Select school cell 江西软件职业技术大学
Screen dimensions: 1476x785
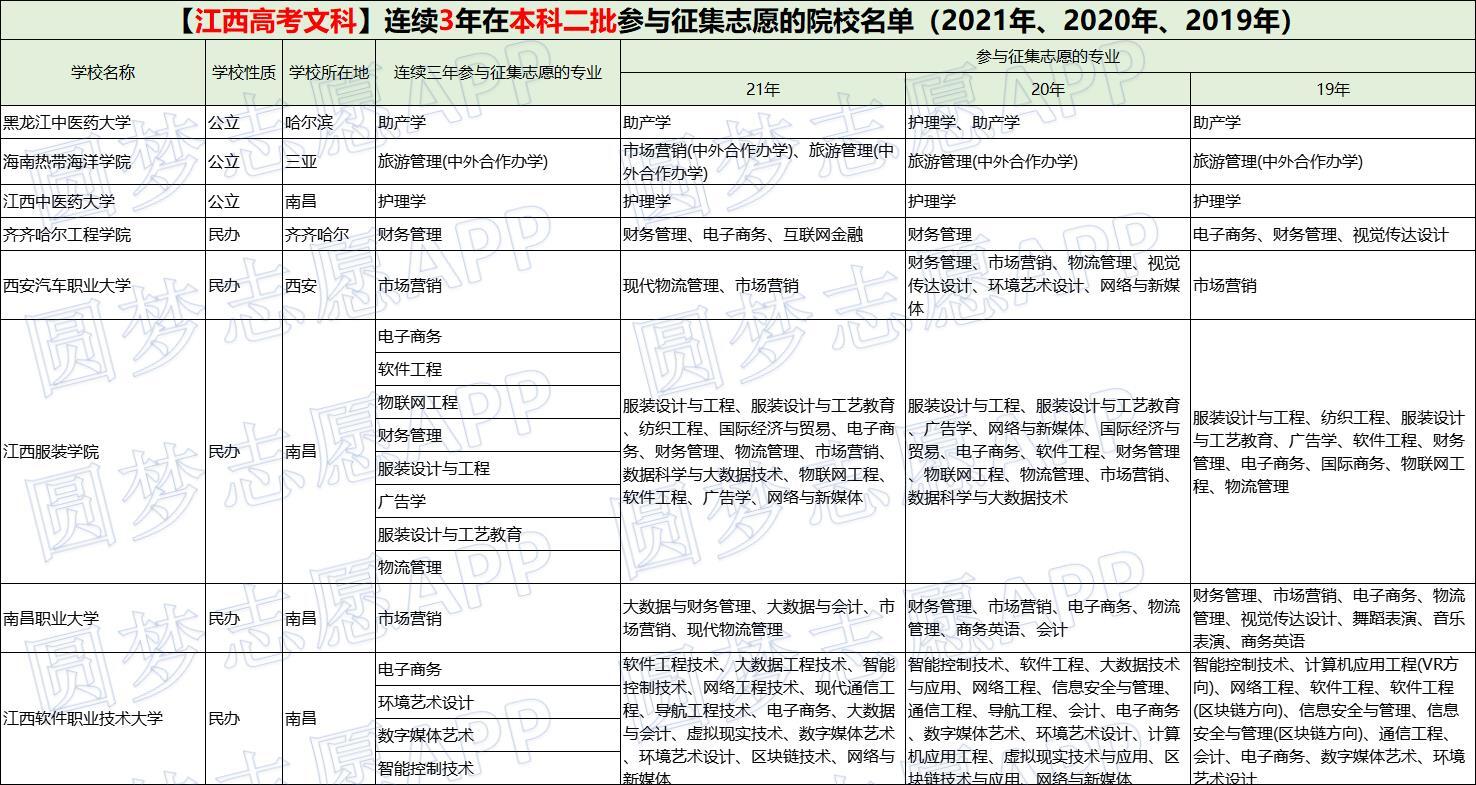pos(103,718)
